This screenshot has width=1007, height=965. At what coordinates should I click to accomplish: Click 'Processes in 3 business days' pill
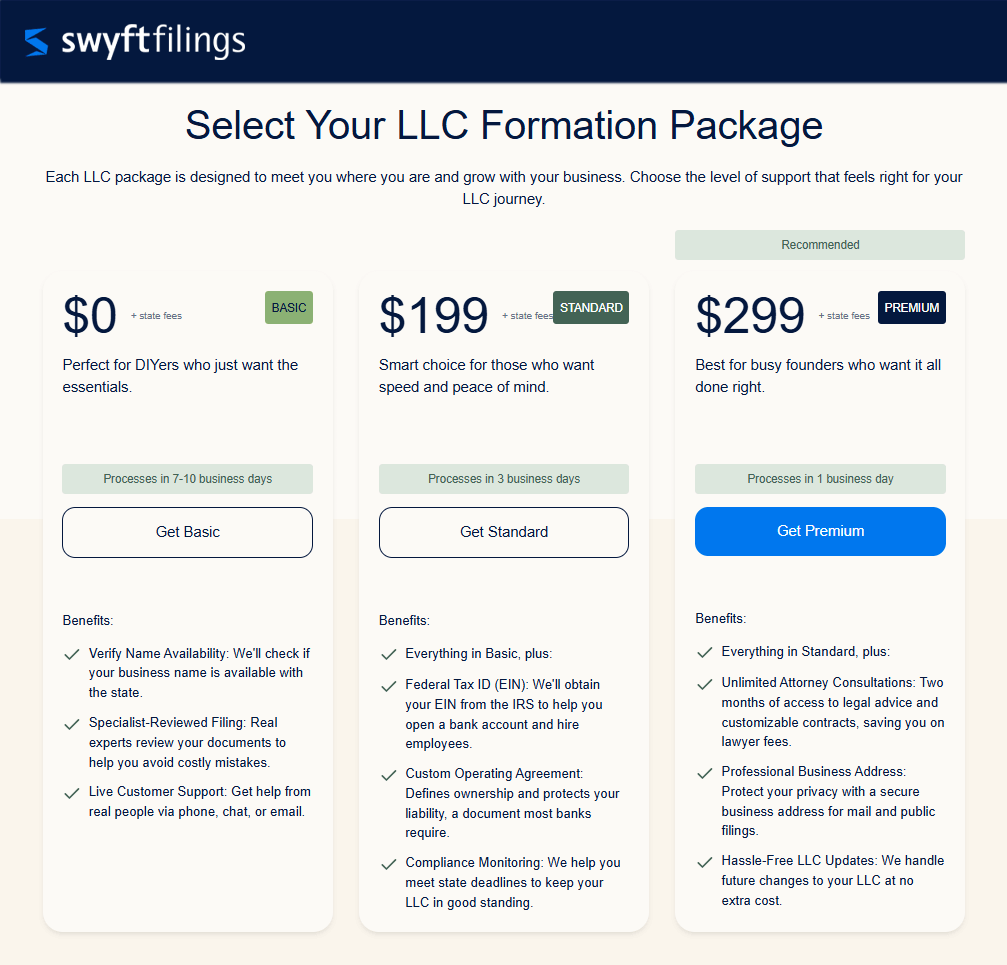pos(503,478)
